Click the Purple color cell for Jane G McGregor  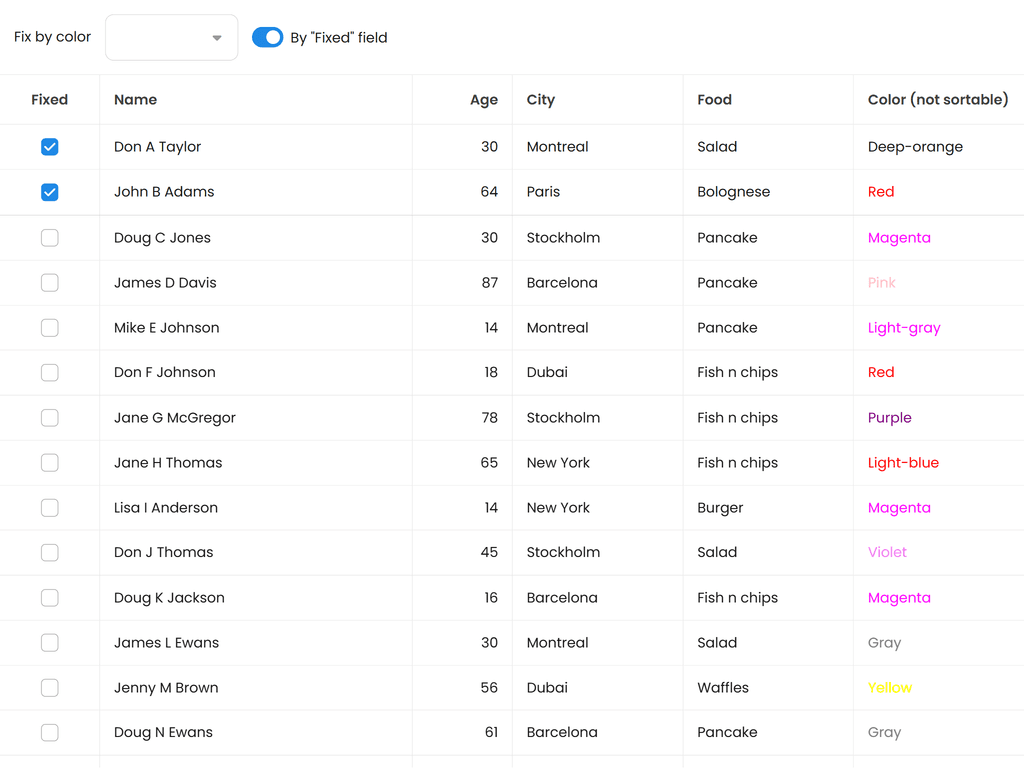click(x=889, y=418)
